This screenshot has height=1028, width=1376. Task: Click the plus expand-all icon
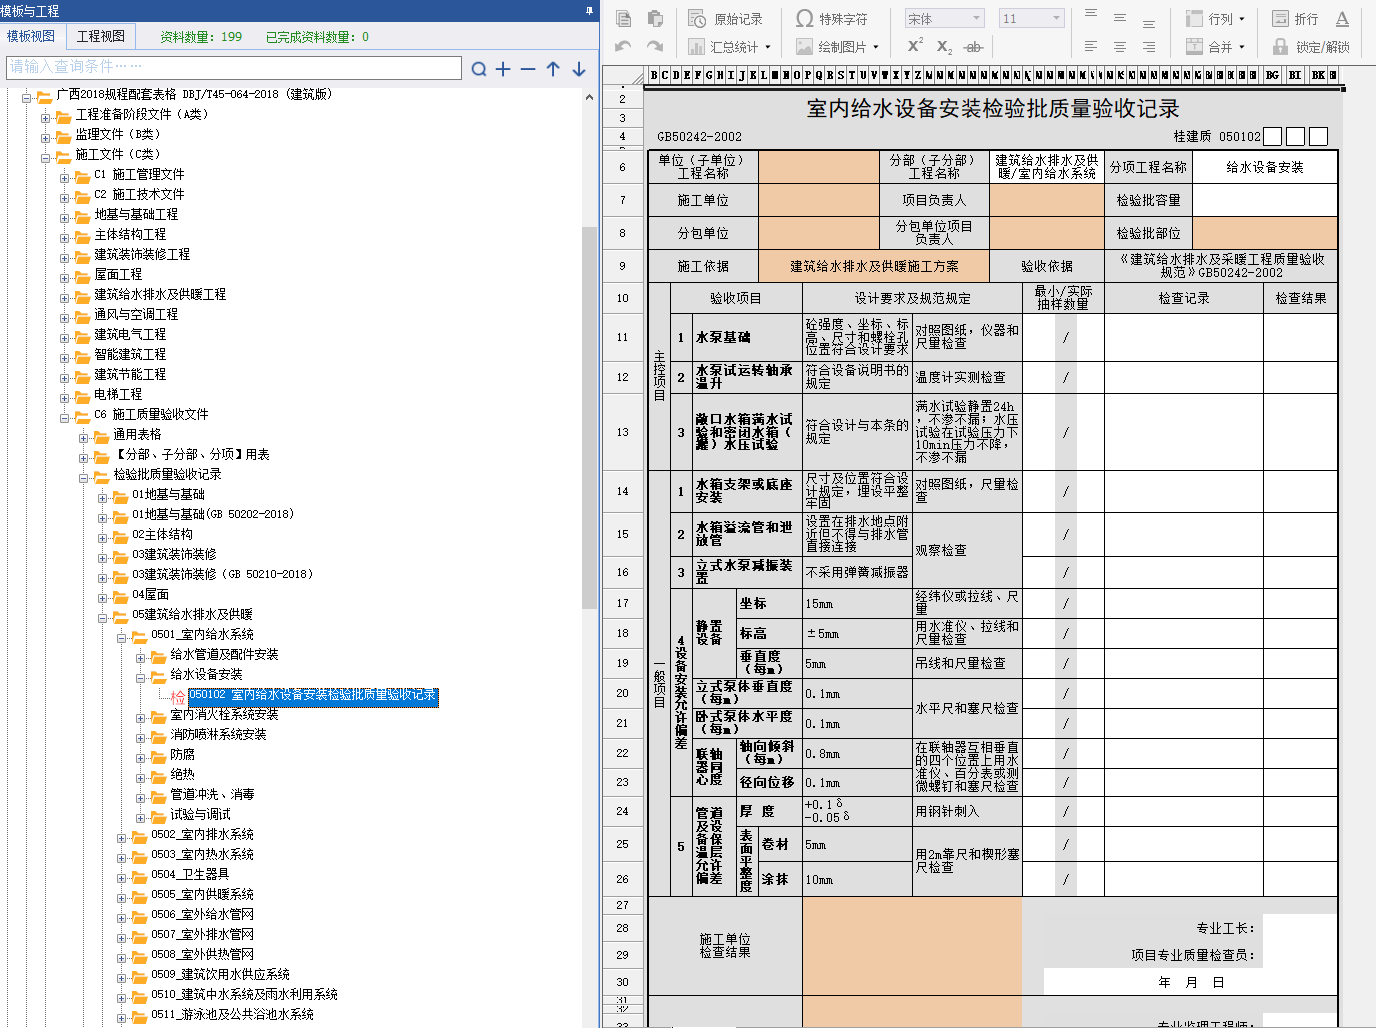[503, 69]
